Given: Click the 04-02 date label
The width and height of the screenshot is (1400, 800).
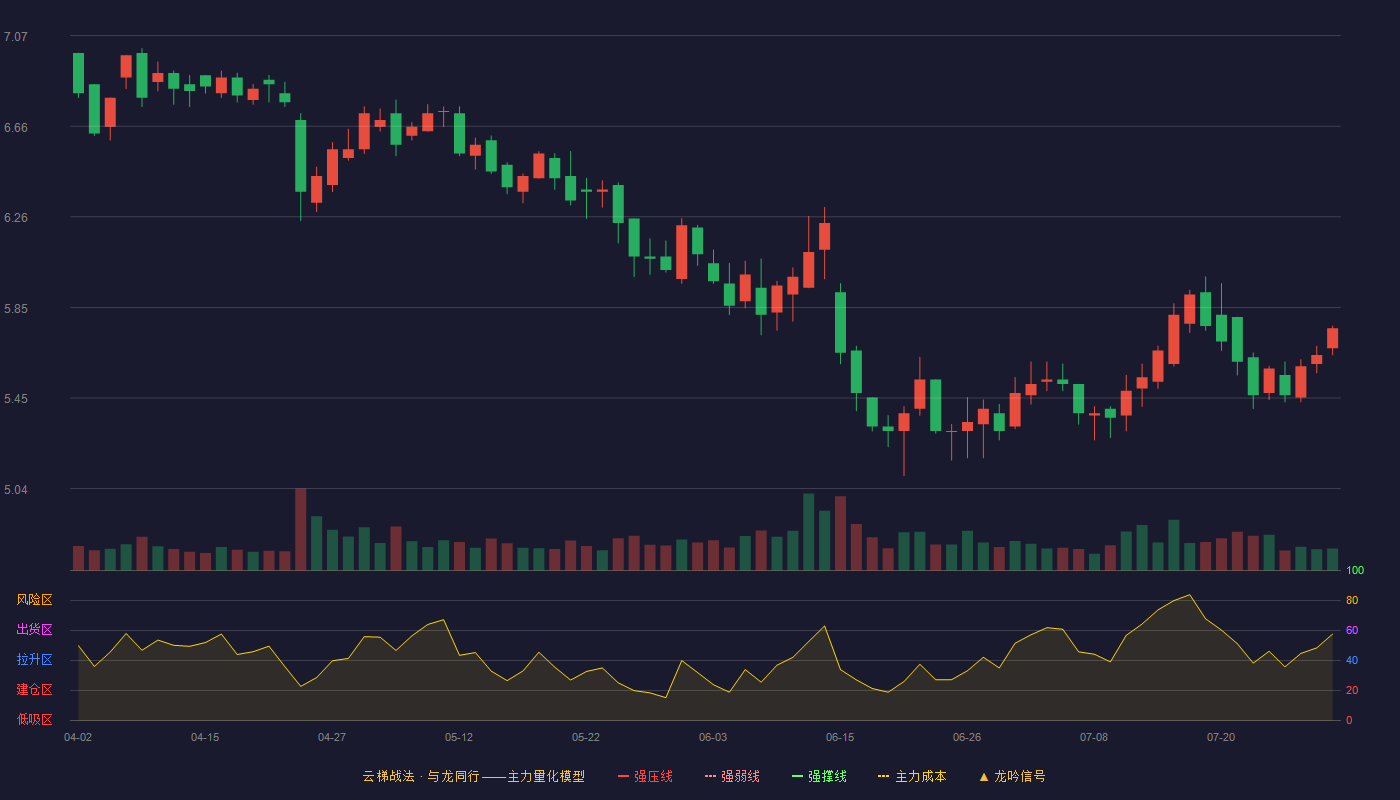Looking at the screenshot, I should point(78,737).
